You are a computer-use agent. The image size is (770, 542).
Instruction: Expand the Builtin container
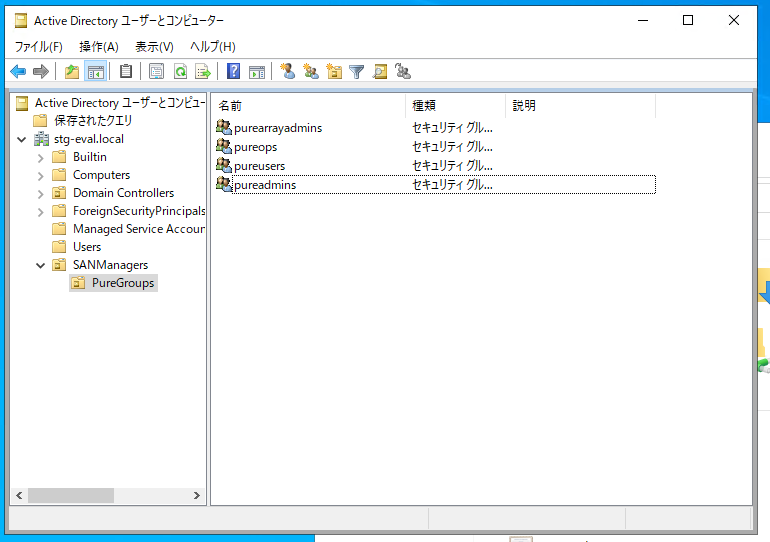tap(41, 158)
